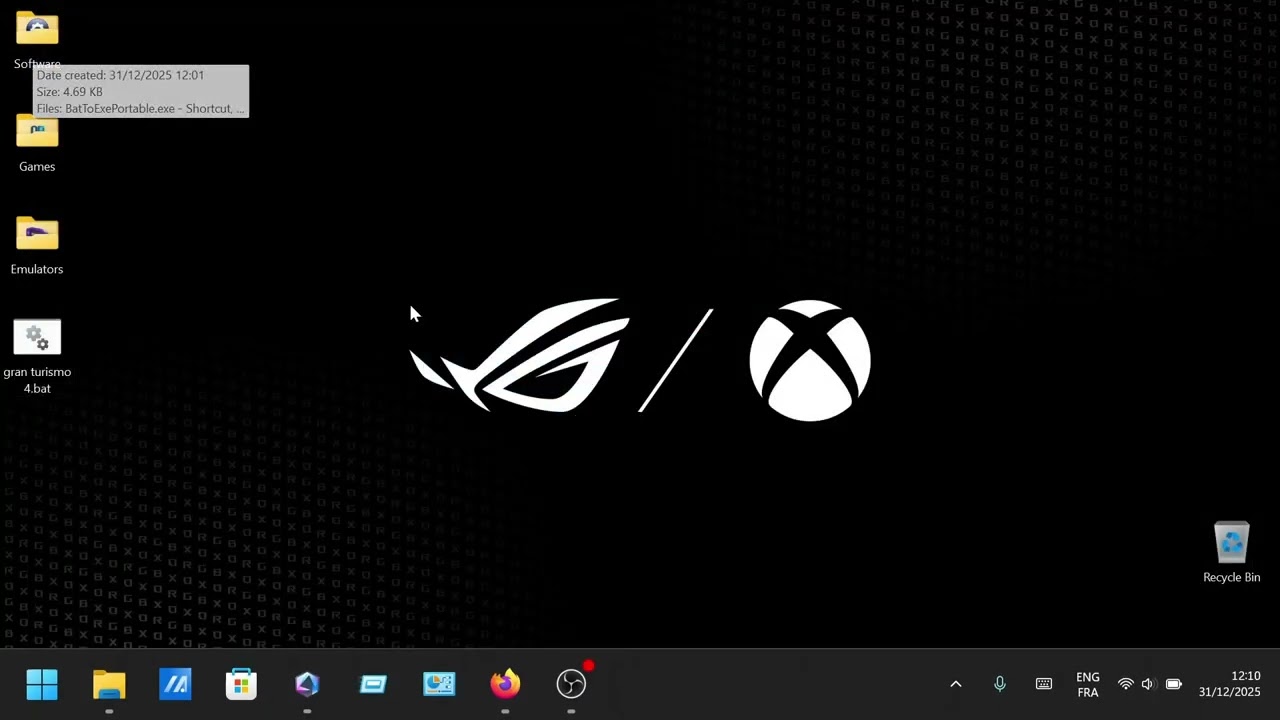
Task: Open OBS Studio from the taskbar
Action: point(571,685)
